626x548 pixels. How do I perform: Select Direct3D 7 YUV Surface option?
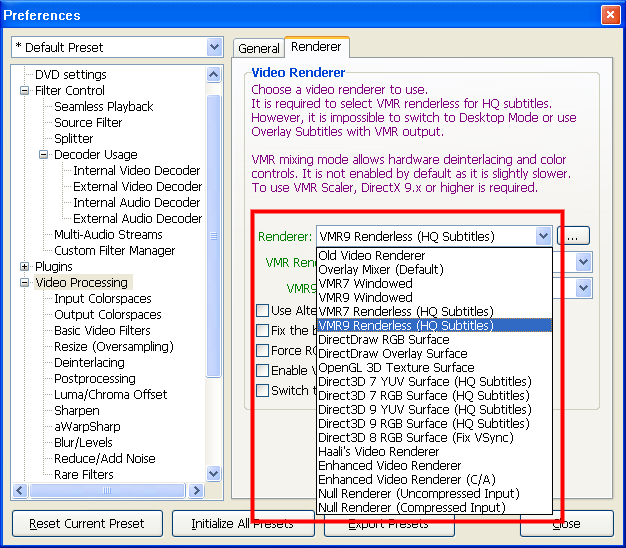point(434,382)
